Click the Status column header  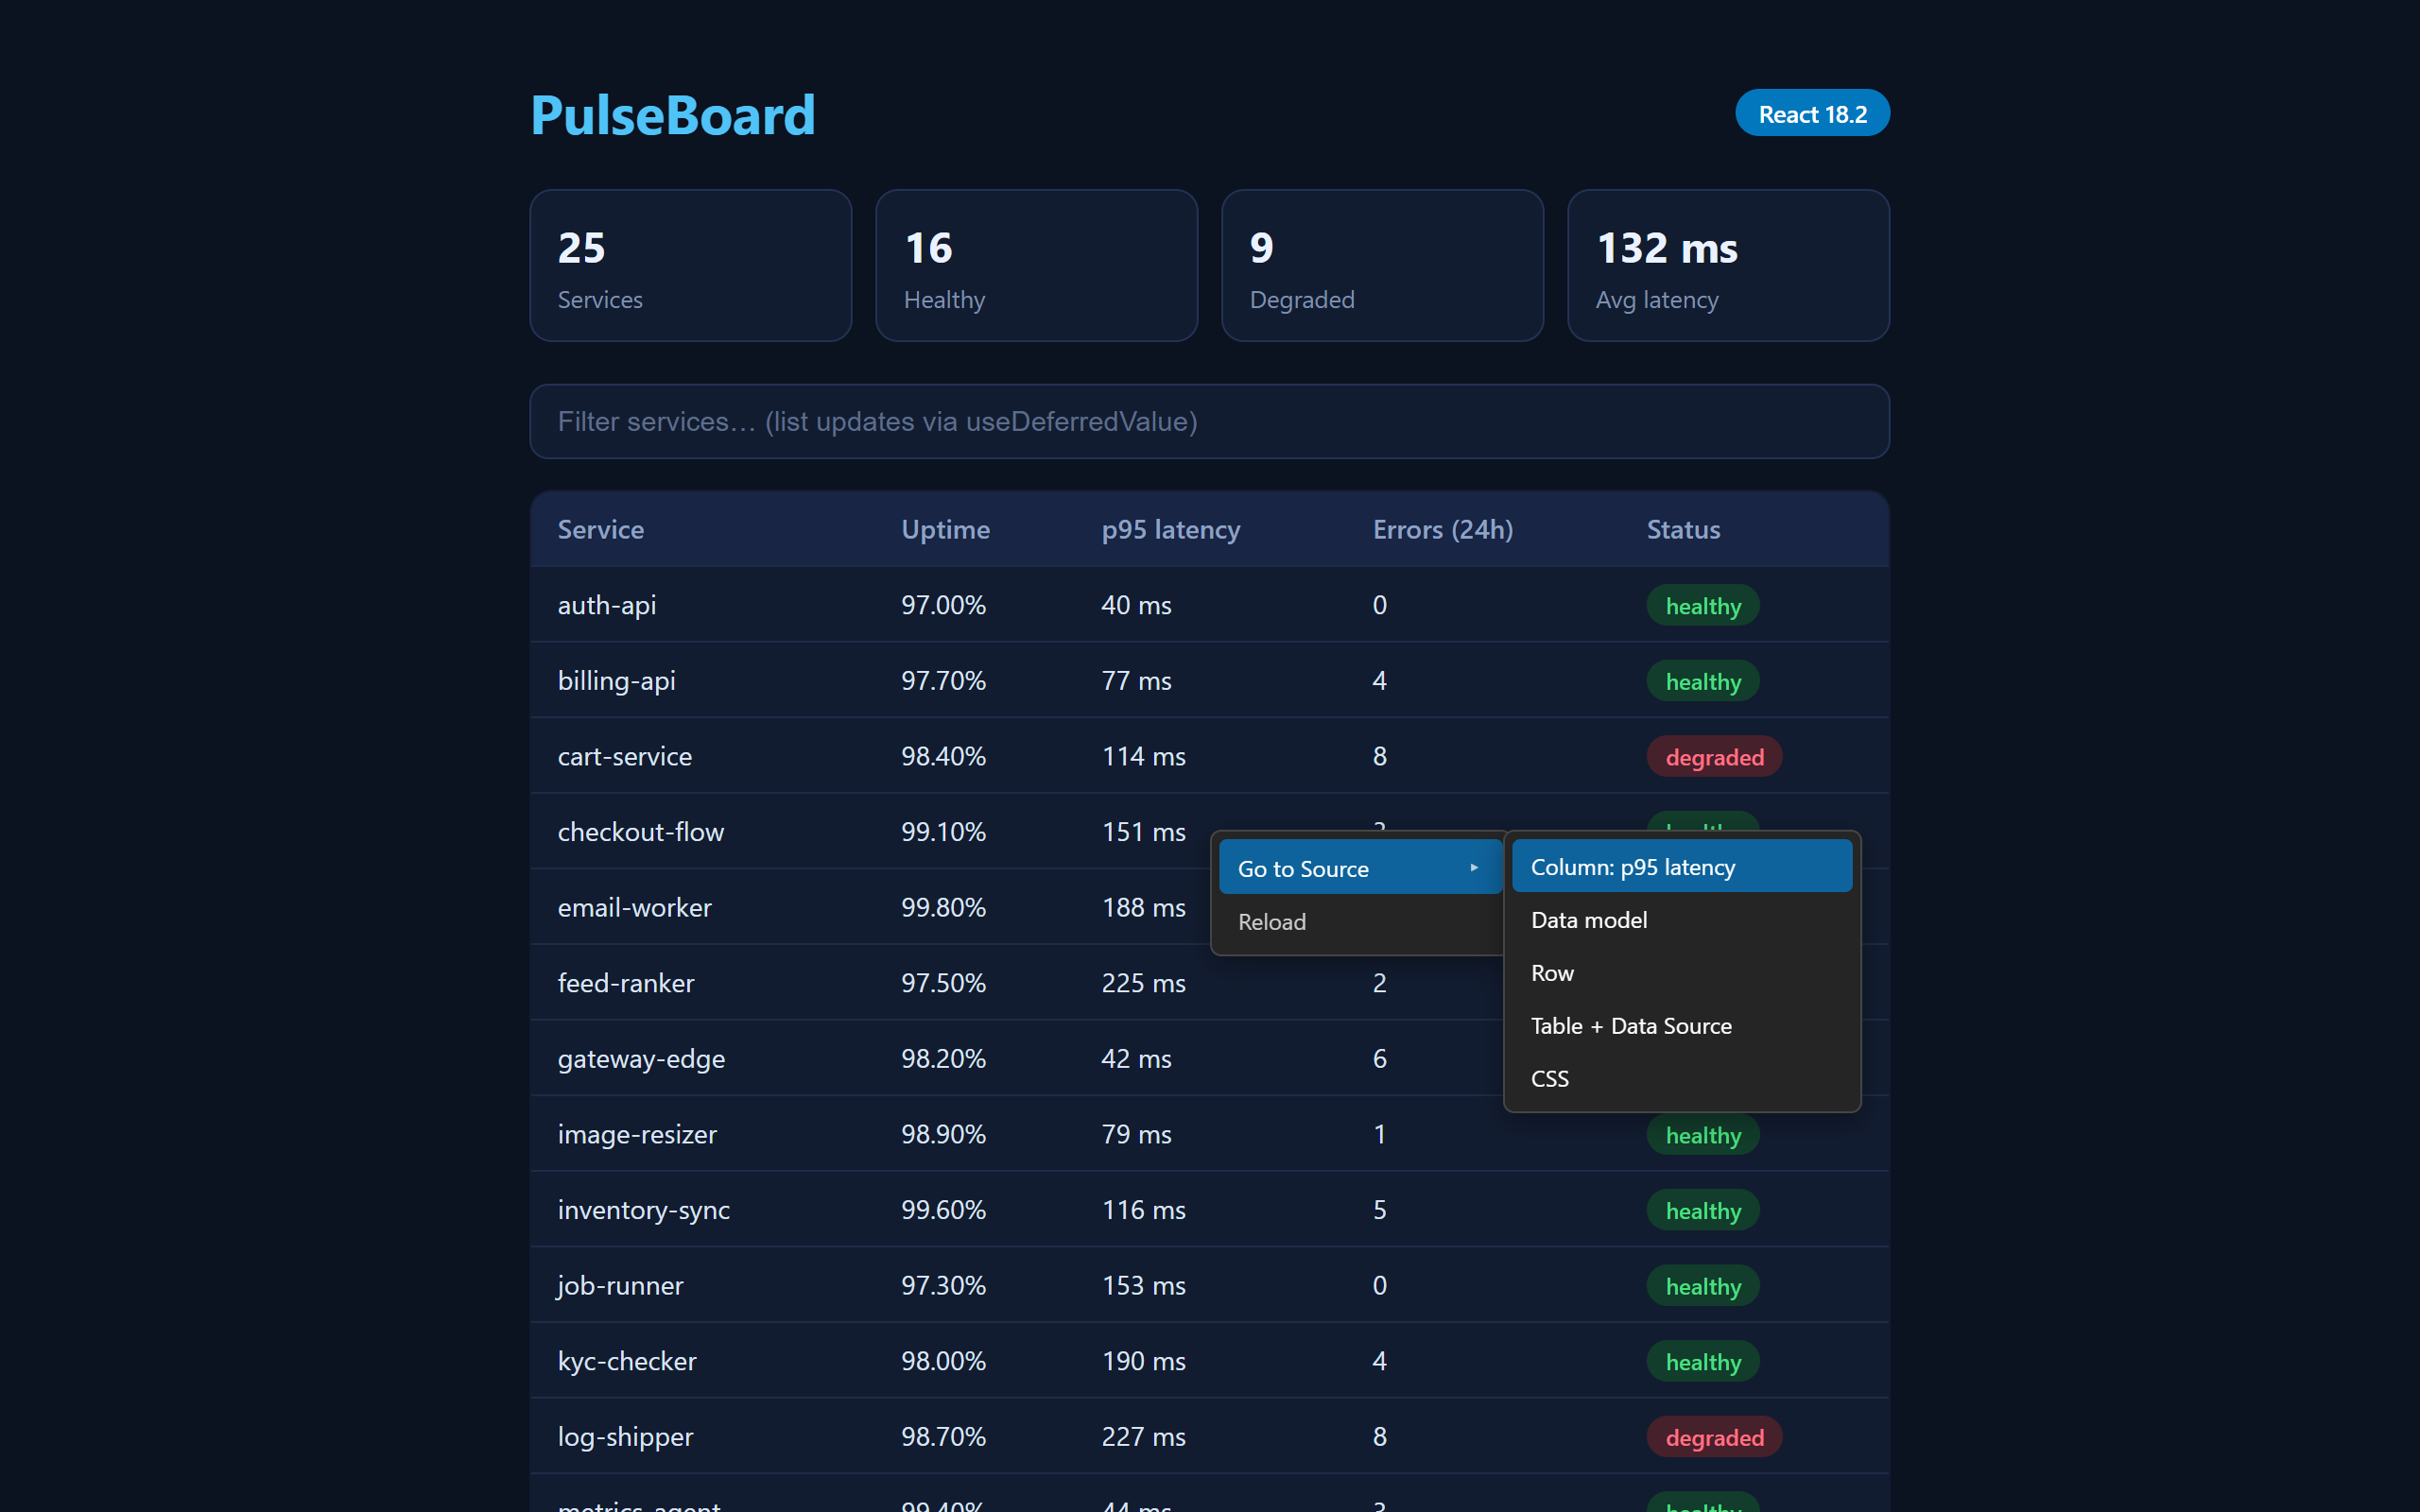1683,529
